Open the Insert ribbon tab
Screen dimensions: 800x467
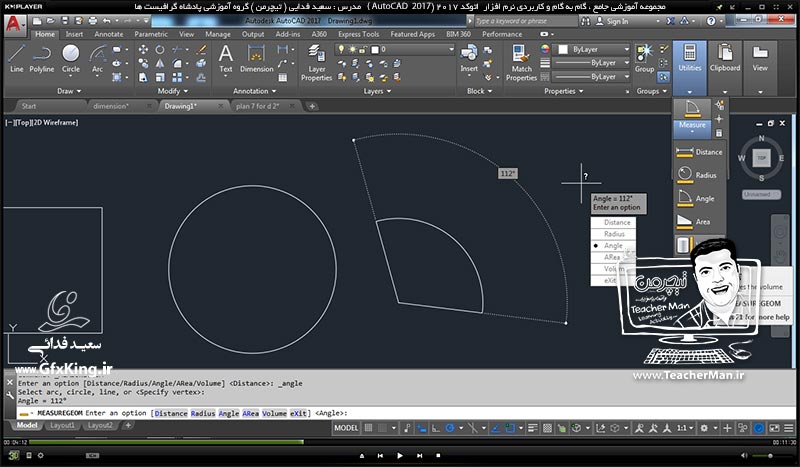click(74, 34)
